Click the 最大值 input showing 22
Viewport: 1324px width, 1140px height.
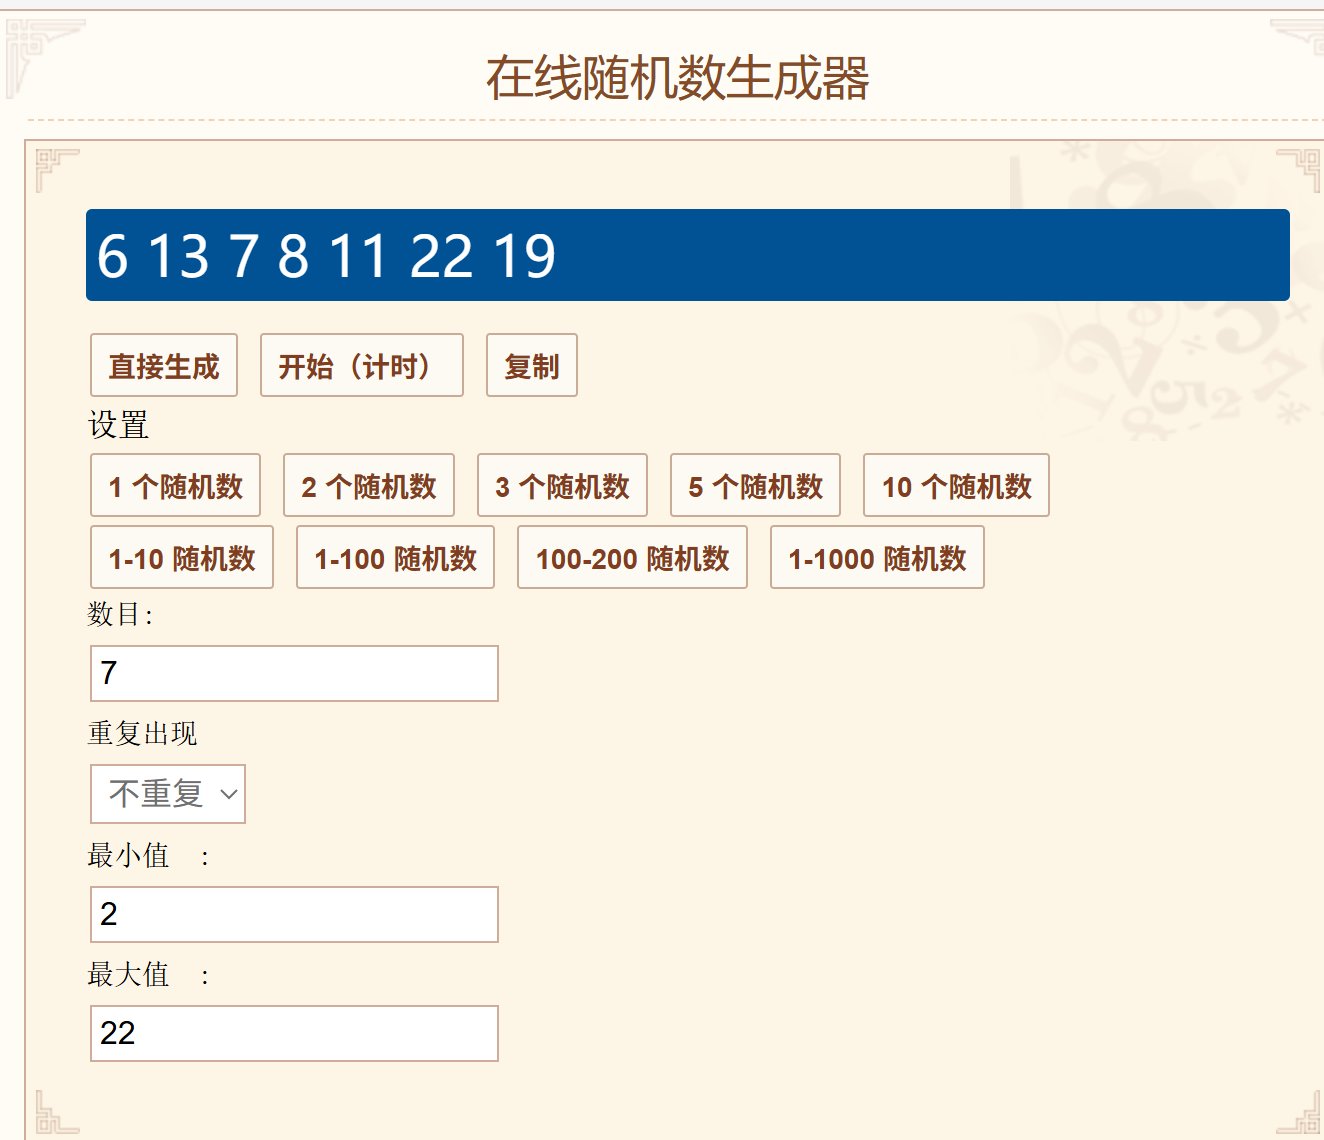click(294, 1033)
